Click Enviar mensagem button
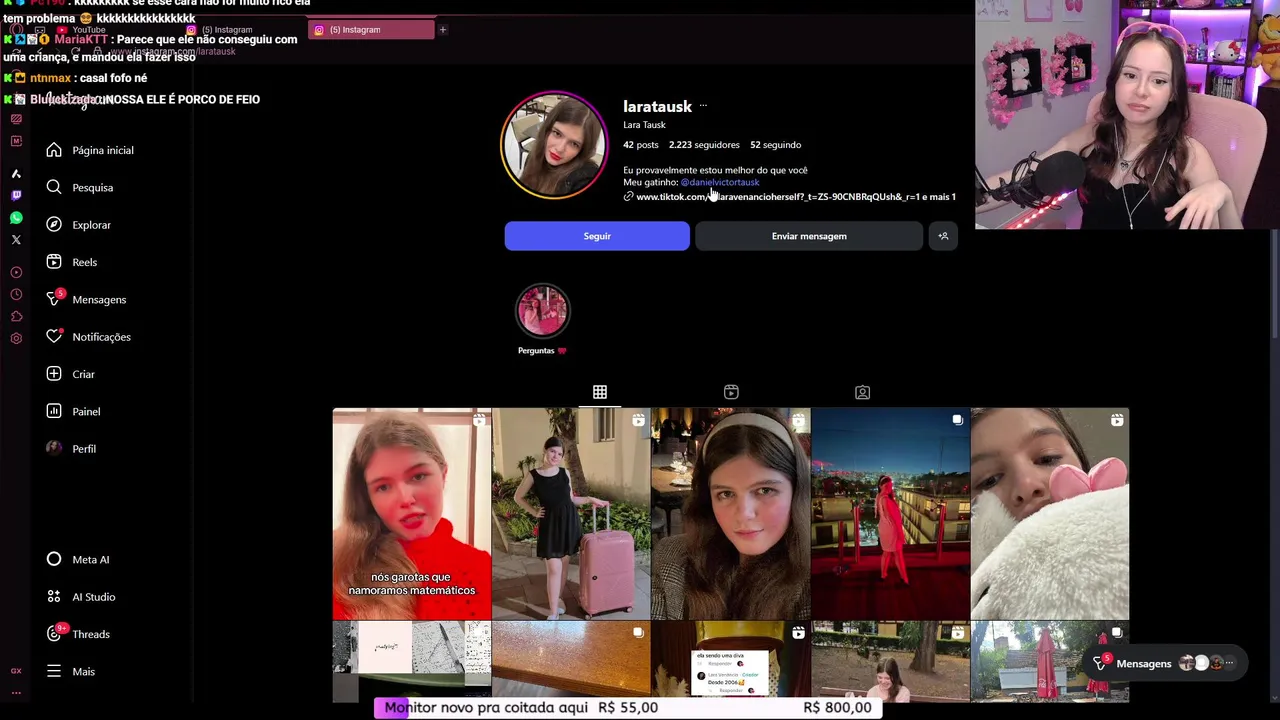The height and width of the screenshot is (720, 1280). (809, 236)
